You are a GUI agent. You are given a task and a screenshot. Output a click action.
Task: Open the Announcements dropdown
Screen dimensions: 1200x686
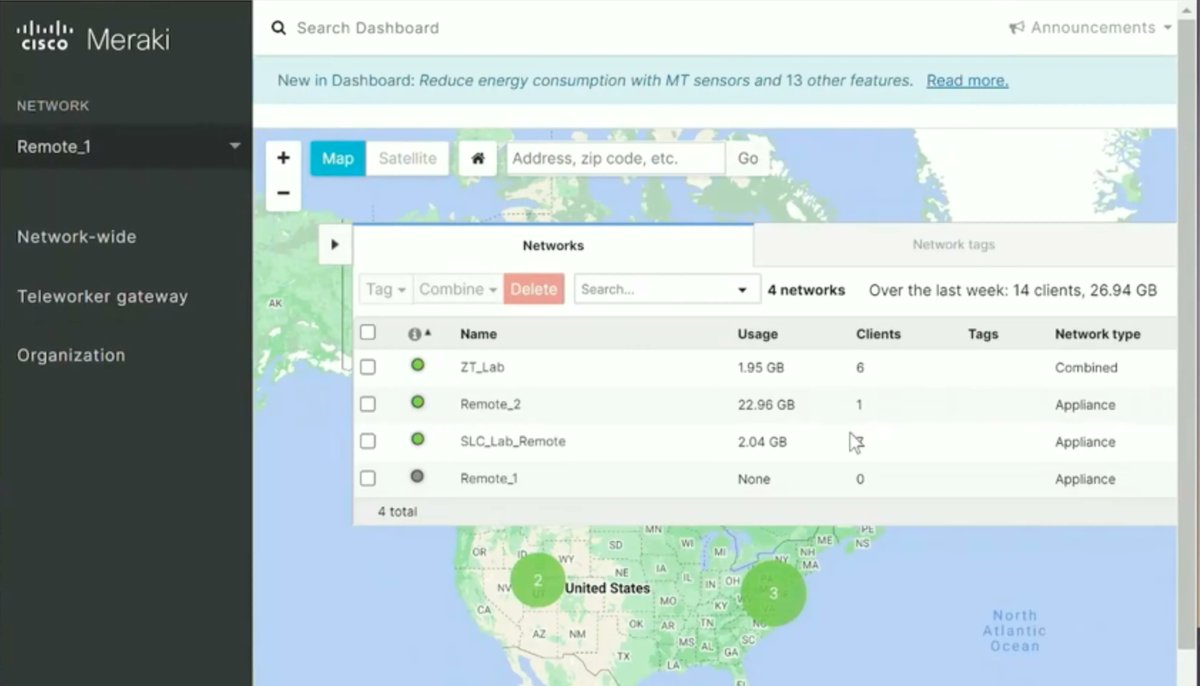pyautogui.click(x=1091, y=28)
